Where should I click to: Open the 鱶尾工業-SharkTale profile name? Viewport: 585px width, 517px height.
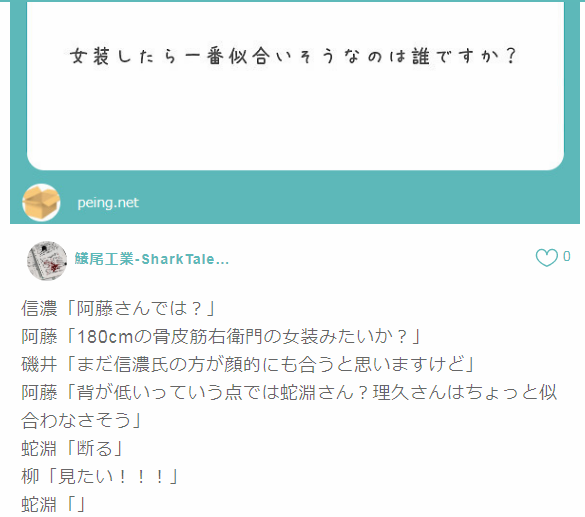point(151,259)
